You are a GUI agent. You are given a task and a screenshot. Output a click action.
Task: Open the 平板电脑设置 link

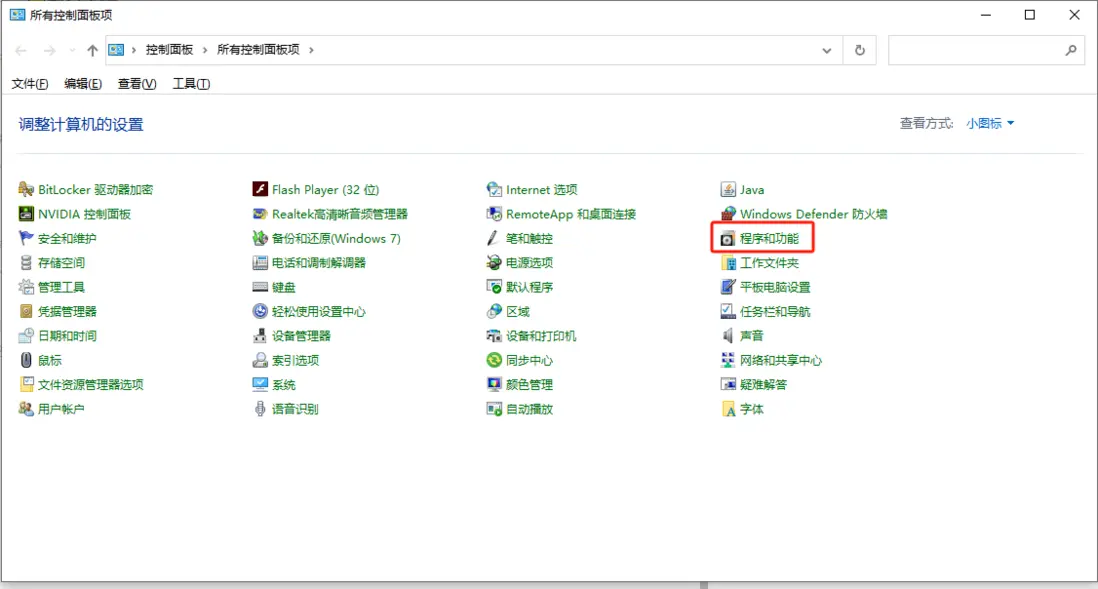point(775,287)
